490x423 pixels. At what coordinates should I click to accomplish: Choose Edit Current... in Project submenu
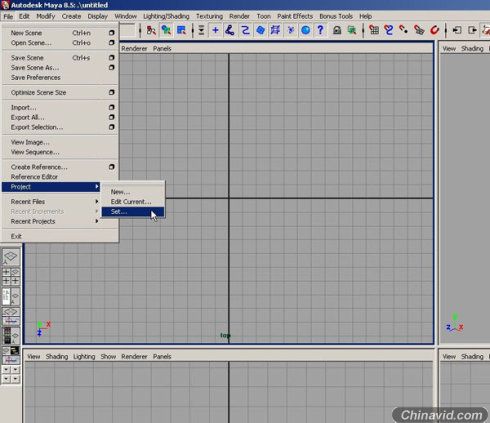tap(133, 202)
